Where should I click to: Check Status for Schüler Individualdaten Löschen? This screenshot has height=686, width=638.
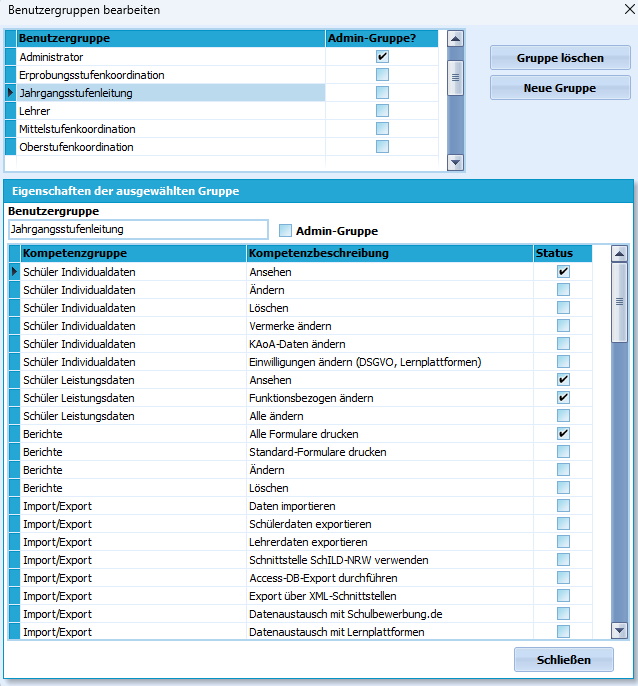(563, 307)
